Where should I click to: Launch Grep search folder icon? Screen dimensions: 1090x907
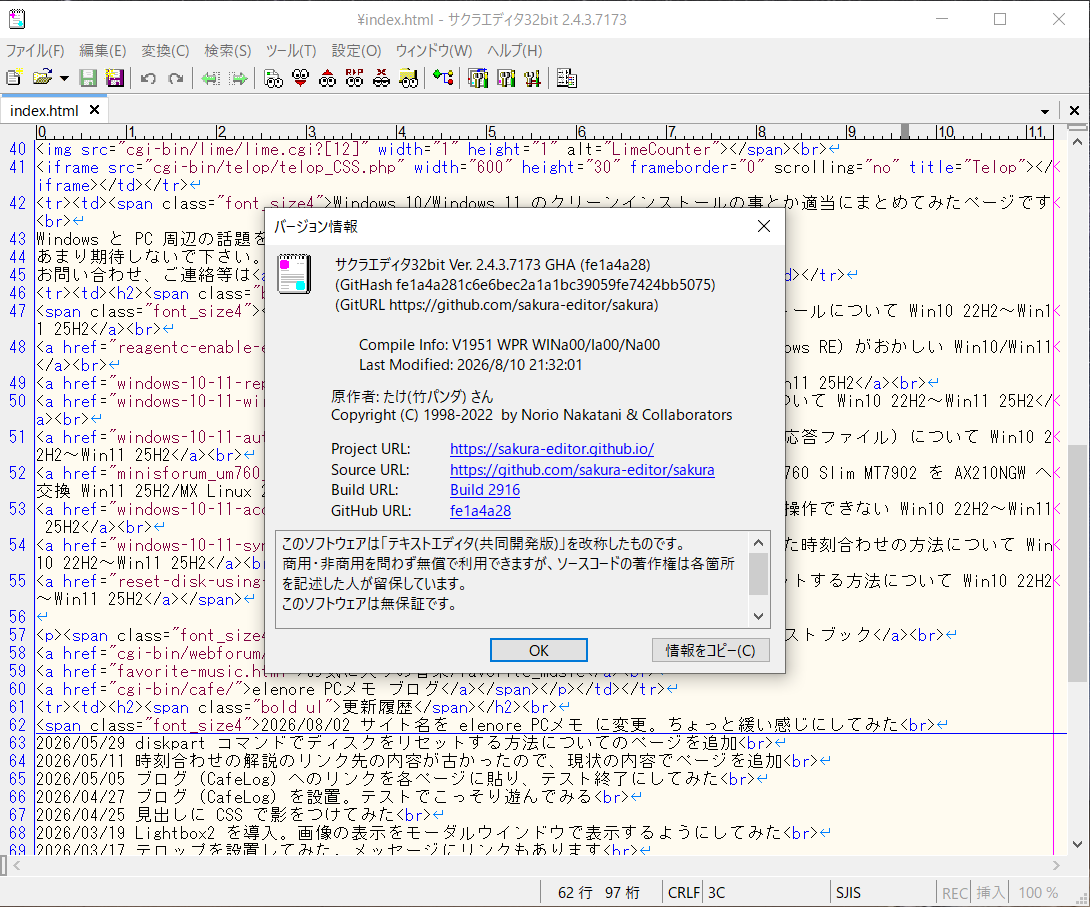pyautogui.click(x=409, y=79)
